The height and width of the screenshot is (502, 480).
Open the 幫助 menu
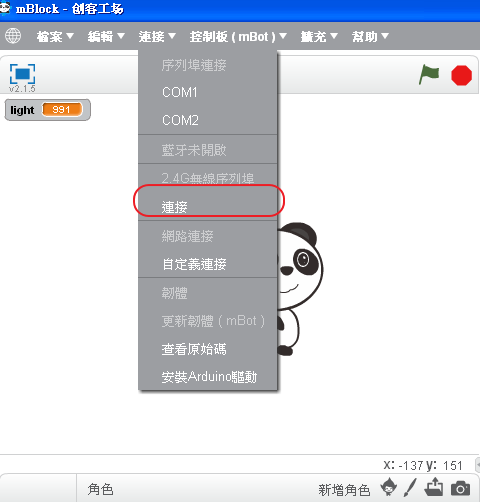(x=370, y=36)
